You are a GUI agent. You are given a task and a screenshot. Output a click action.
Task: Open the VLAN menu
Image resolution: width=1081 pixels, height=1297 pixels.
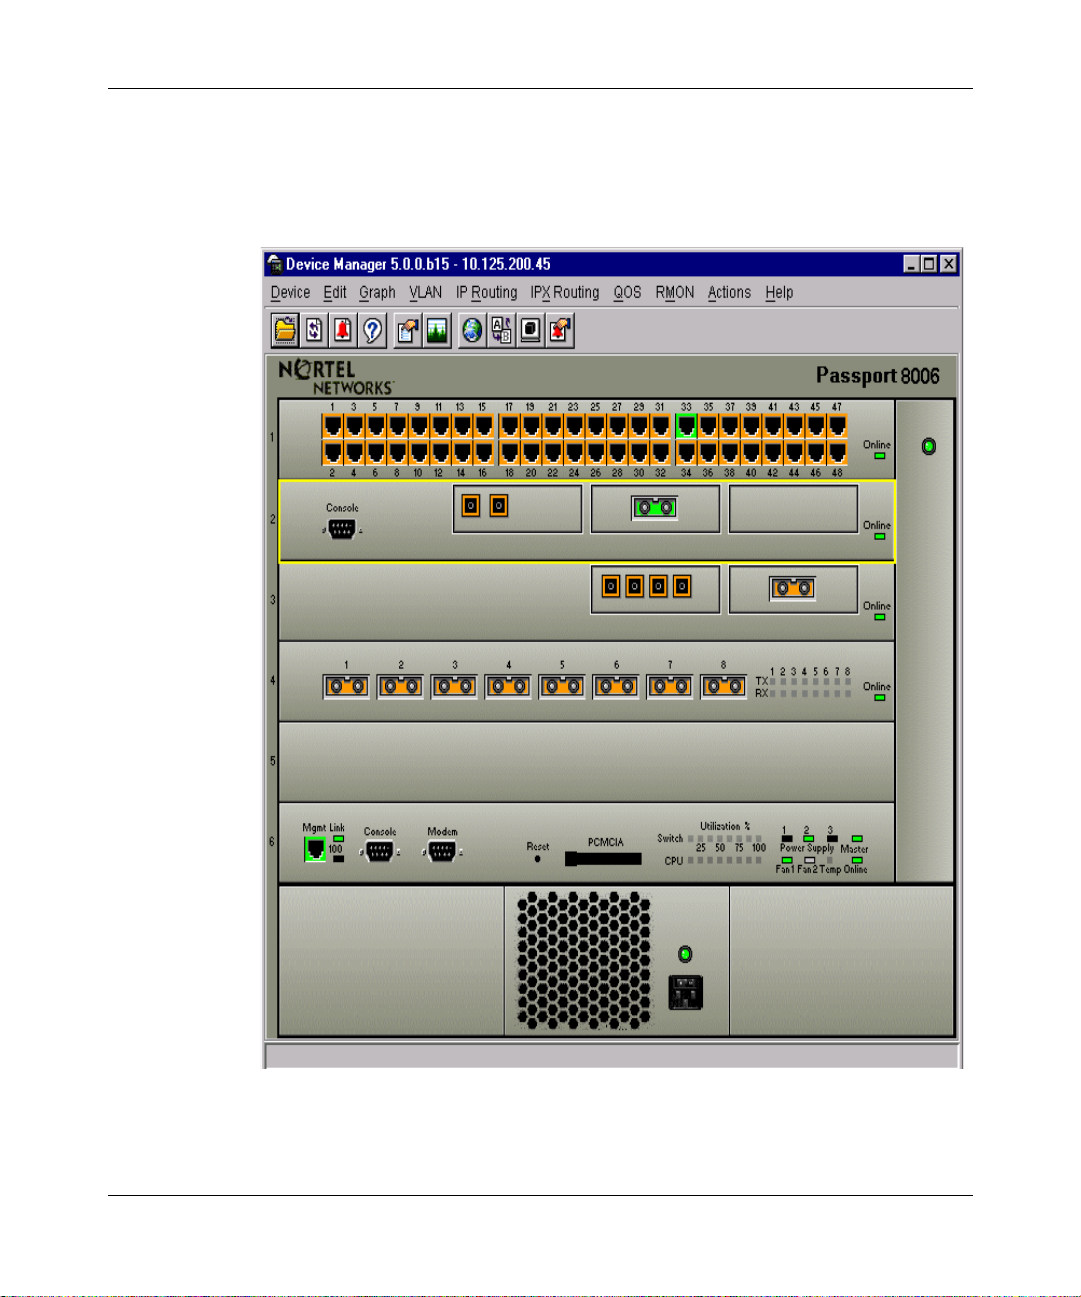[x=425, y=292]
